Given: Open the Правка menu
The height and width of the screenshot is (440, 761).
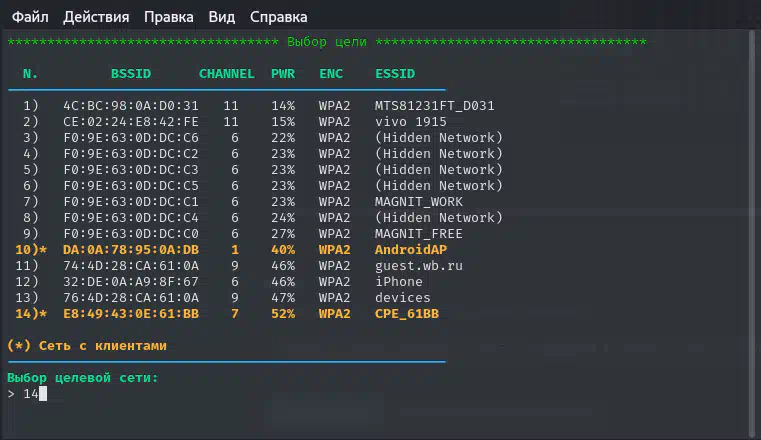Looking at the screenshot, I should (168, 17).
